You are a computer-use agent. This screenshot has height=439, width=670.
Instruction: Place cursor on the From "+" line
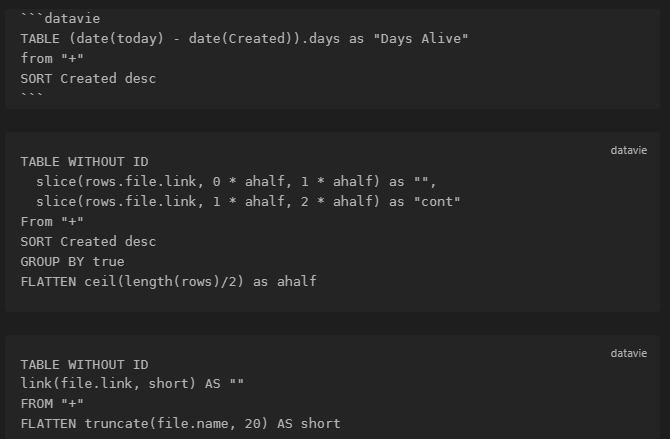coord(52,221)
